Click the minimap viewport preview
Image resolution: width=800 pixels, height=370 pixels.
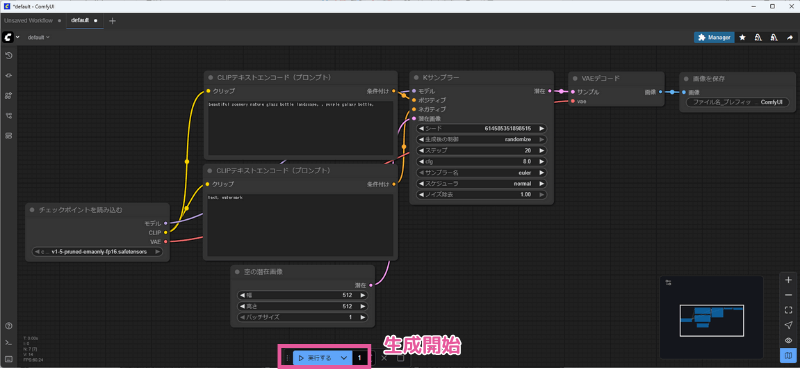(711, 320)
